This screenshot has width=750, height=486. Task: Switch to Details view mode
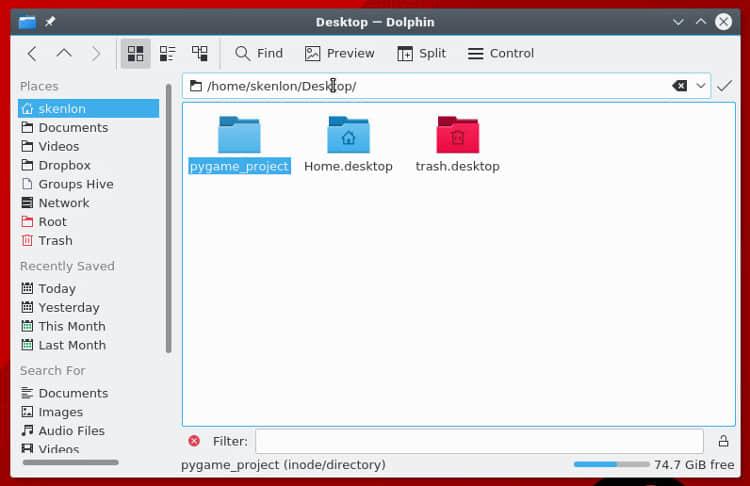coord(200,54)
